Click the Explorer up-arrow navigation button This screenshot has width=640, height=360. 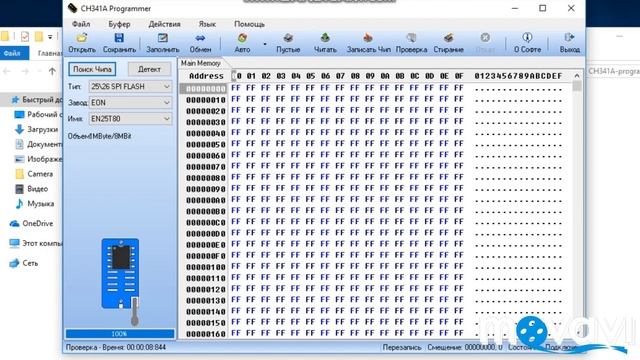coord(52,71)
